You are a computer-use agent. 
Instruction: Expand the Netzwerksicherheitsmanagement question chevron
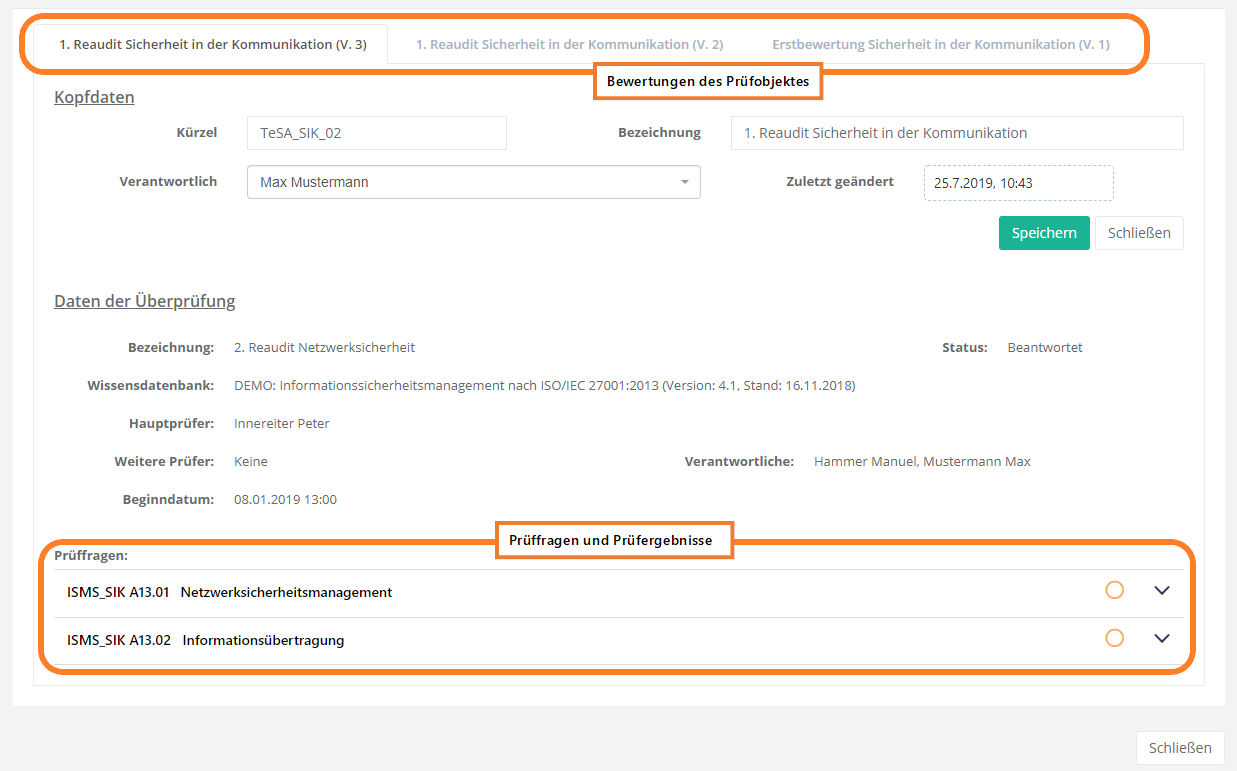click(x=1161, y=591)
